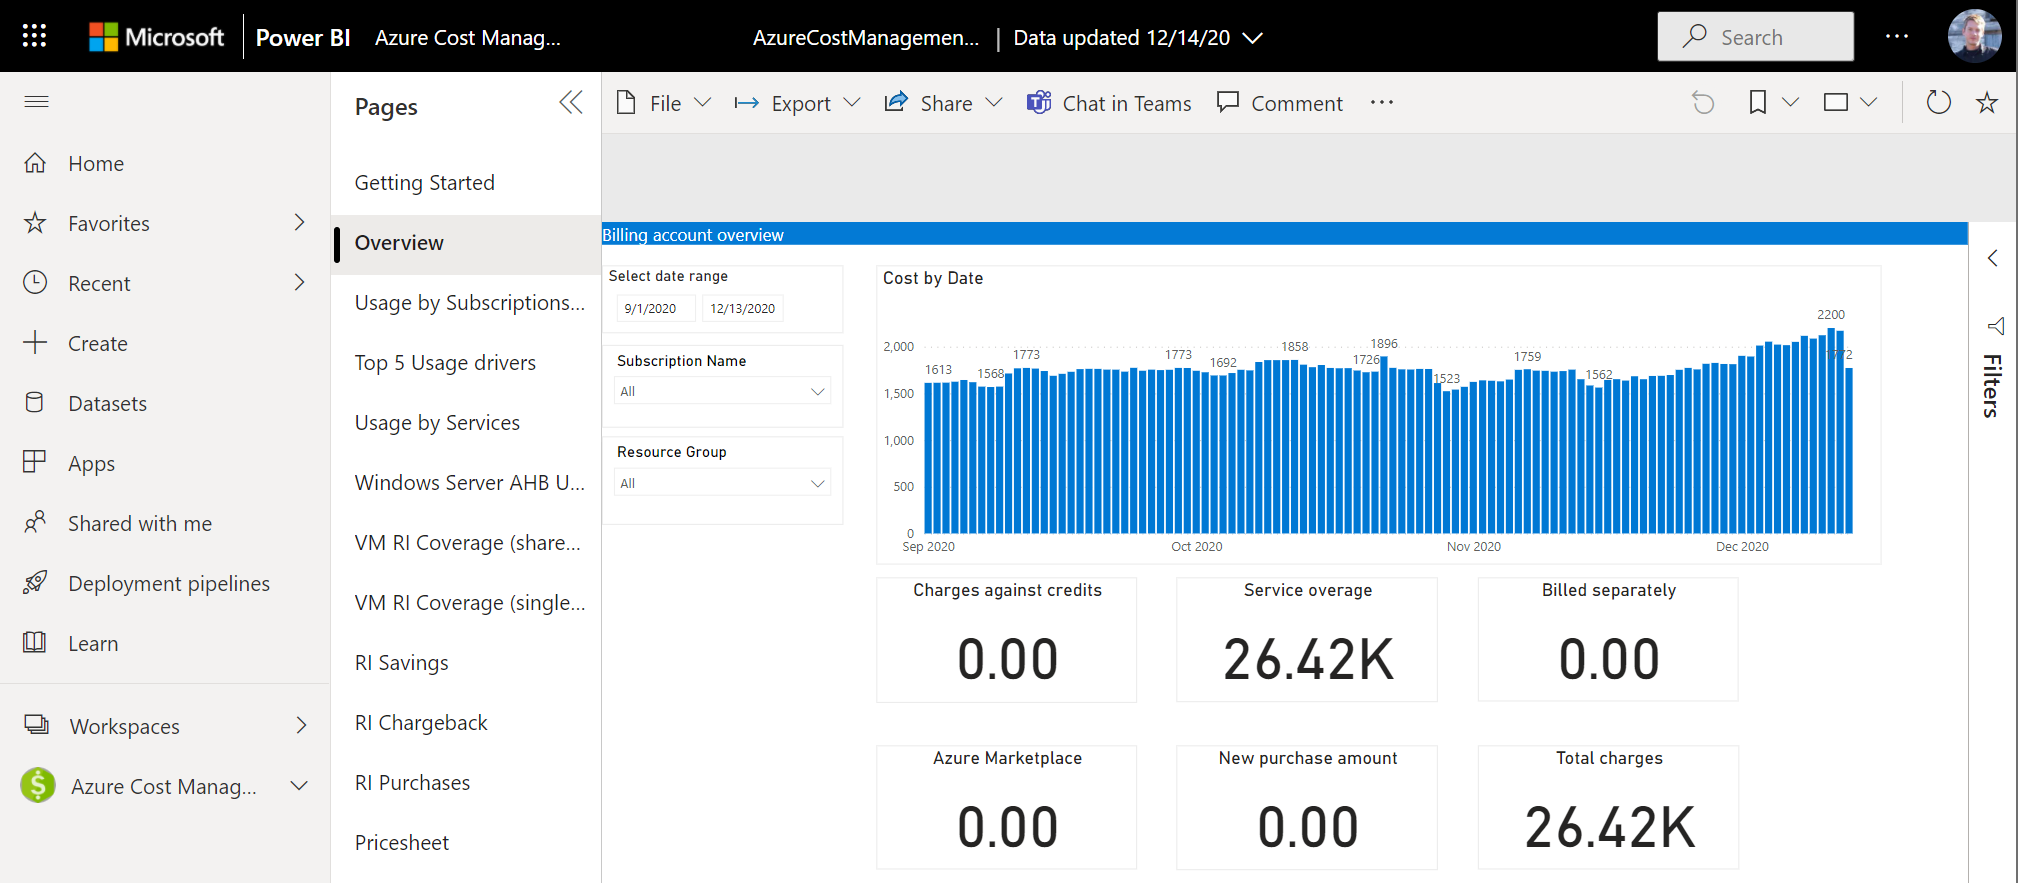This screenshot has width=2018, height=883.
Task: Open Top 5 Usage drivers page
Action: pos(466,363)
